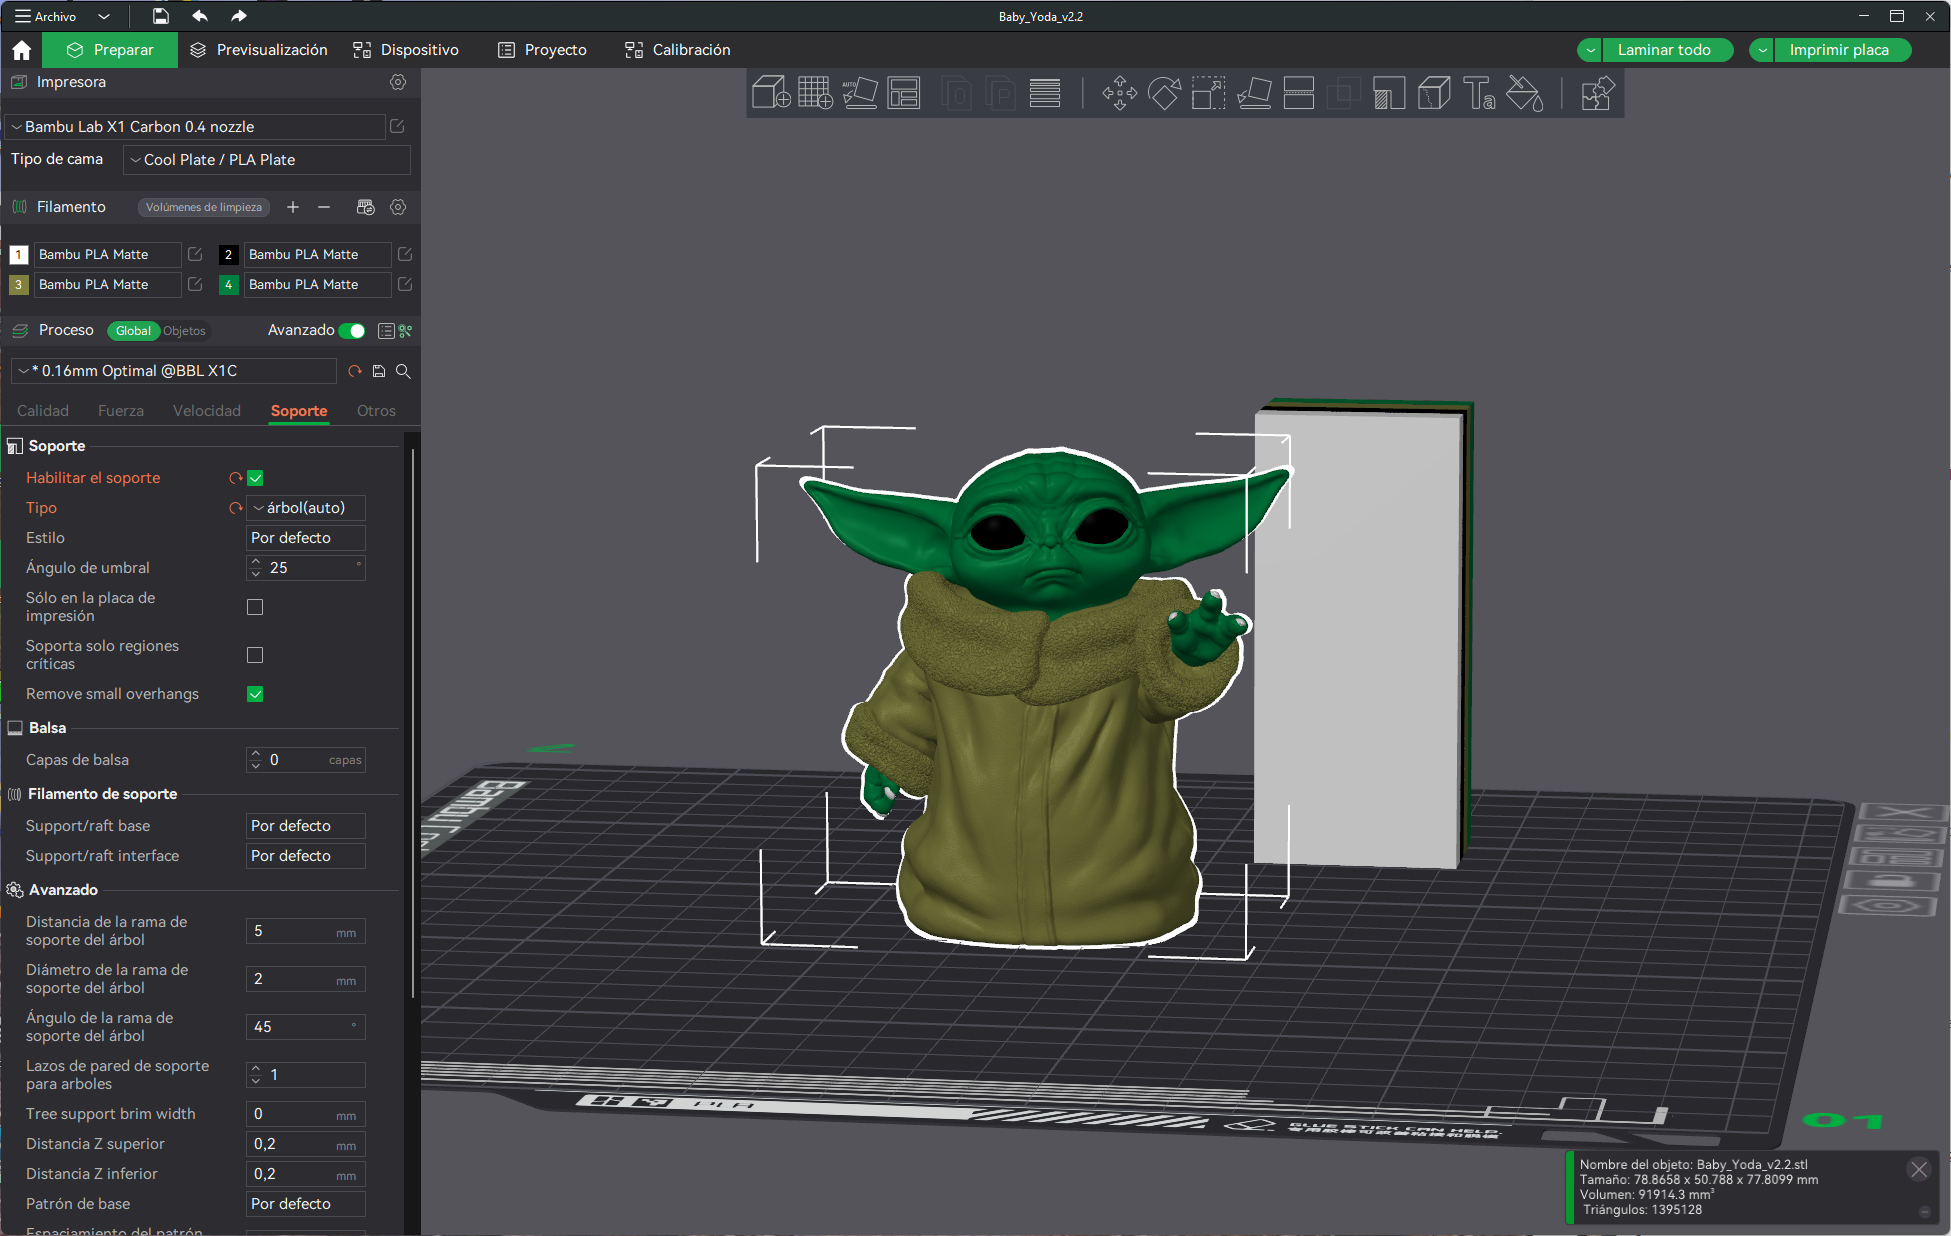Auto orient the model
1951x1236 pixels.
click(860, 93)
